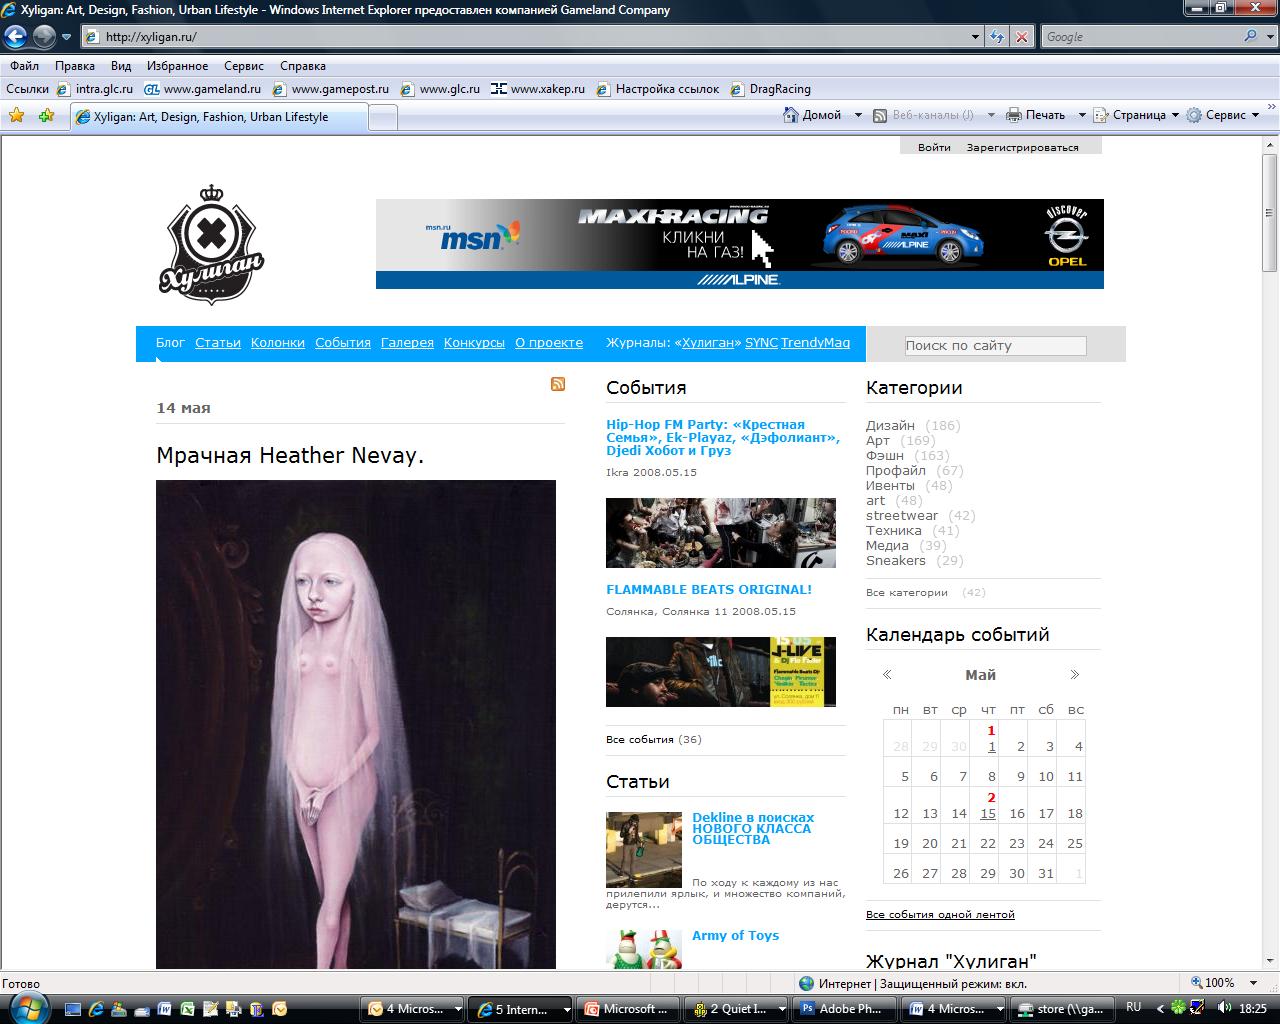Open the www.xakep.ru favorites link

click(538, 89)
